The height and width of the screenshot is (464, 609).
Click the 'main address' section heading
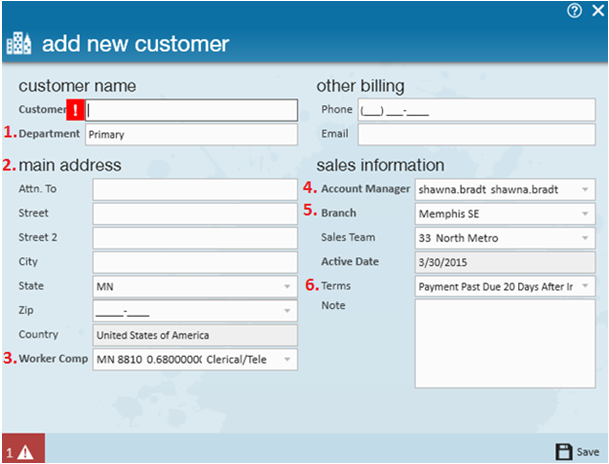click(70, 165)
